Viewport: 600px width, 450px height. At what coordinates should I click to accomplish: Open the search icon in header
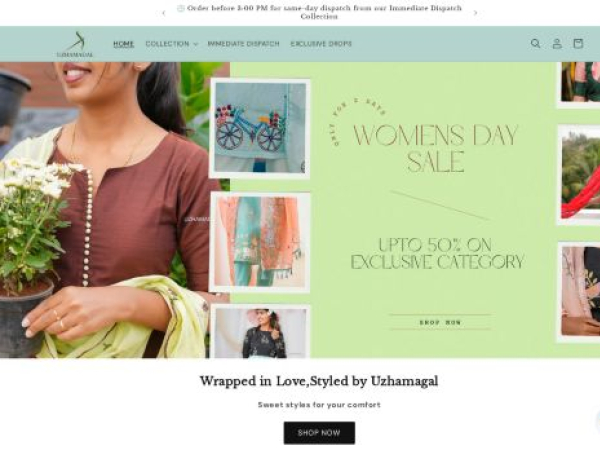click(x=535, y=44)
